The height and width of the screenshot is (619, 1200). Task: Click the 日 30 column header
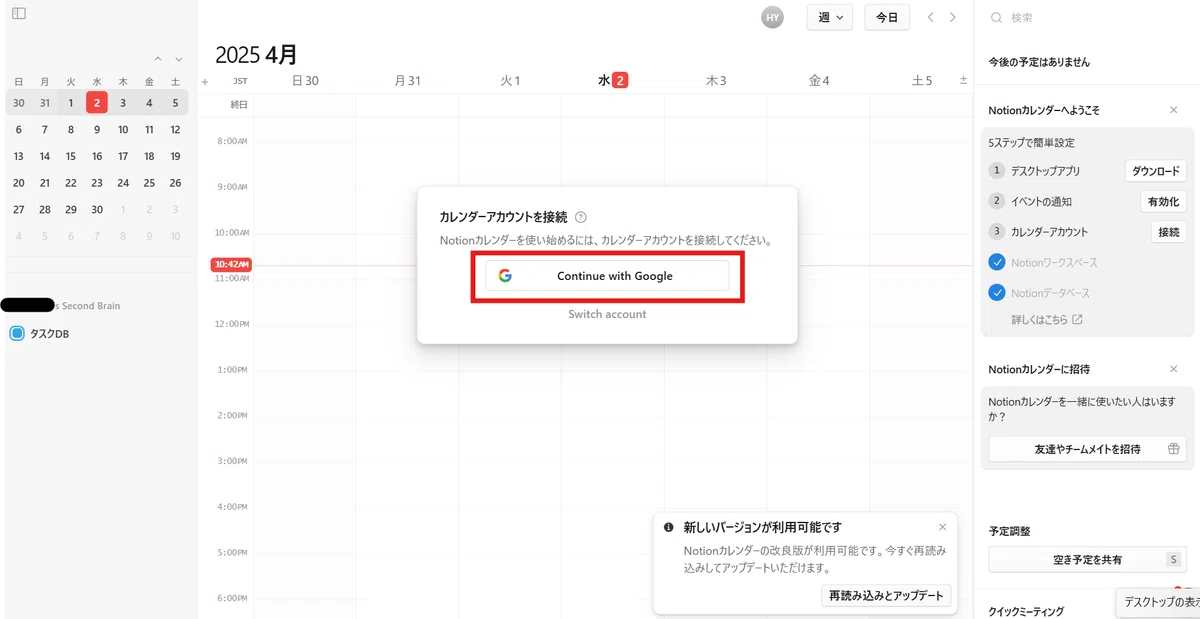tap(304, 81)
